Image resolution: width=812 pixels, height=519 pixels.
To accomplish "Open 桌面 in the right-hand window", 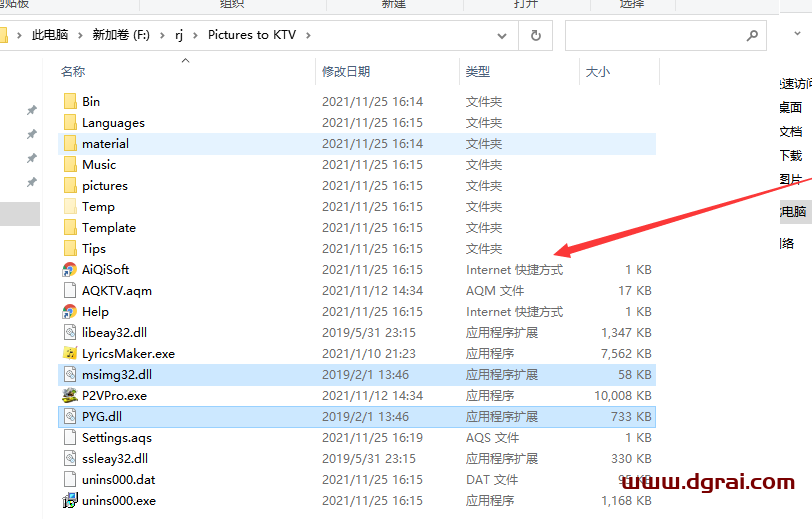I will coord(791,107).
